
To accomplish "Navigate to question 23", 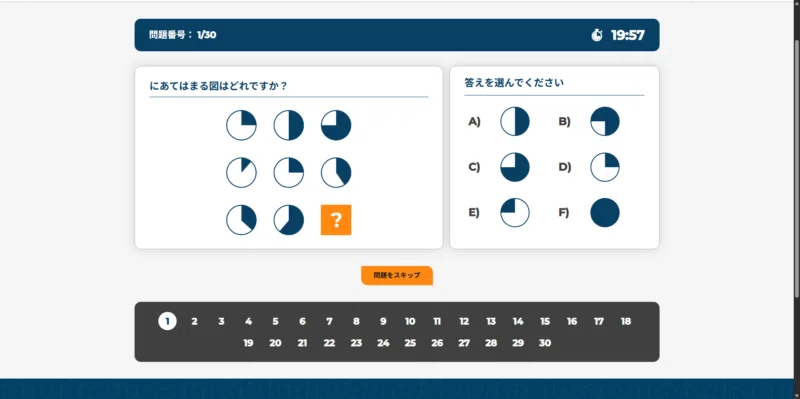I will [x=356, y=343].
